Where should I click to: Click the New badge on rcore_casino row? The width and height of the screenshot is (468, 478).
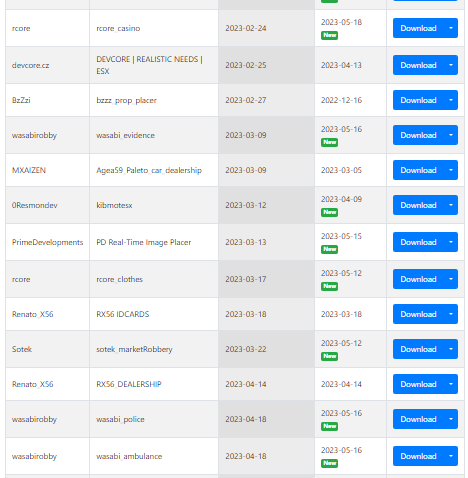[x=329, y=35]
